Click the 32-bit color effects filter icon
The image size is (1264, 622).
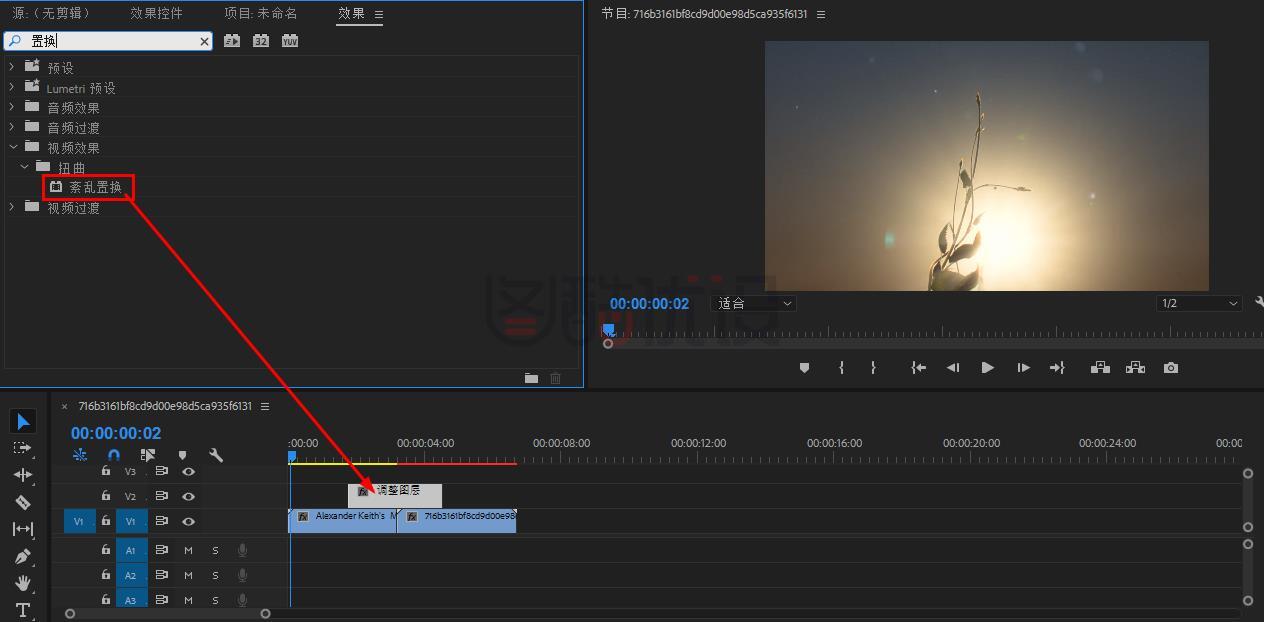[261, 41]
